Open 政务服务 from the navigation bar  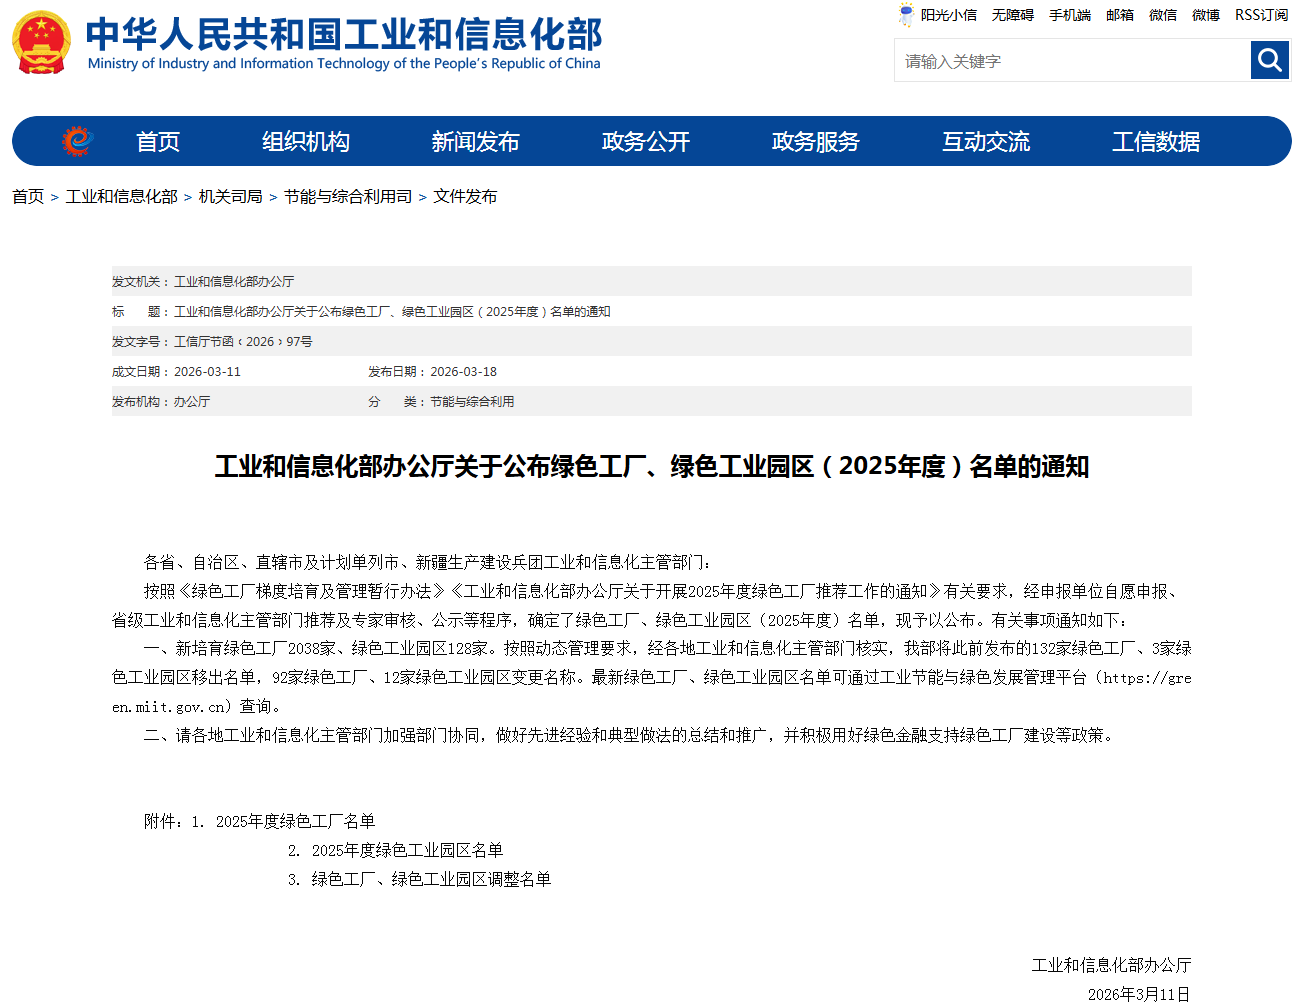tap(816, 142)
